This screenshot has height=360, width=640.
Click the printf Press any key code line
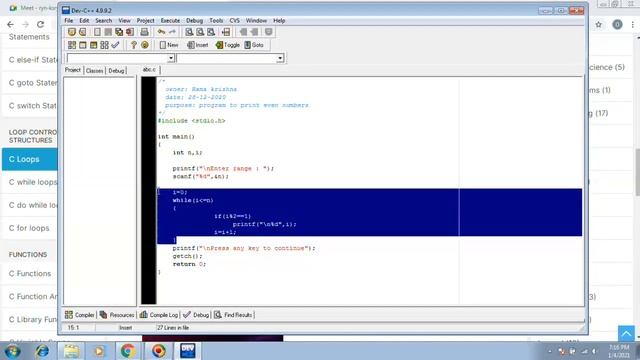pyautogui.click(x=244, y=248)
